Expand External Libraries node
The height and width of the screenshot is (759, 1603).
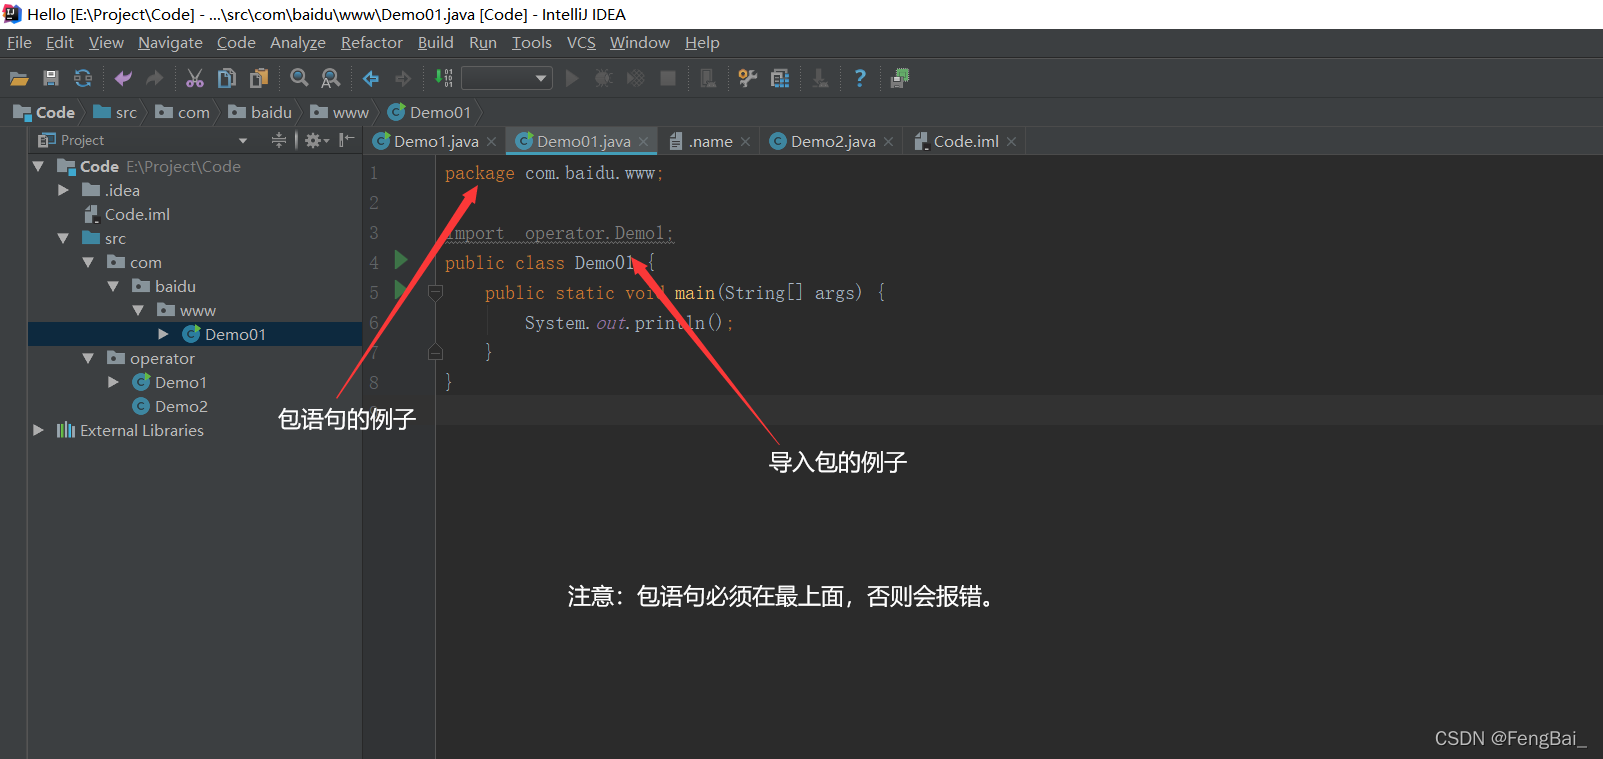pos(38,431)
